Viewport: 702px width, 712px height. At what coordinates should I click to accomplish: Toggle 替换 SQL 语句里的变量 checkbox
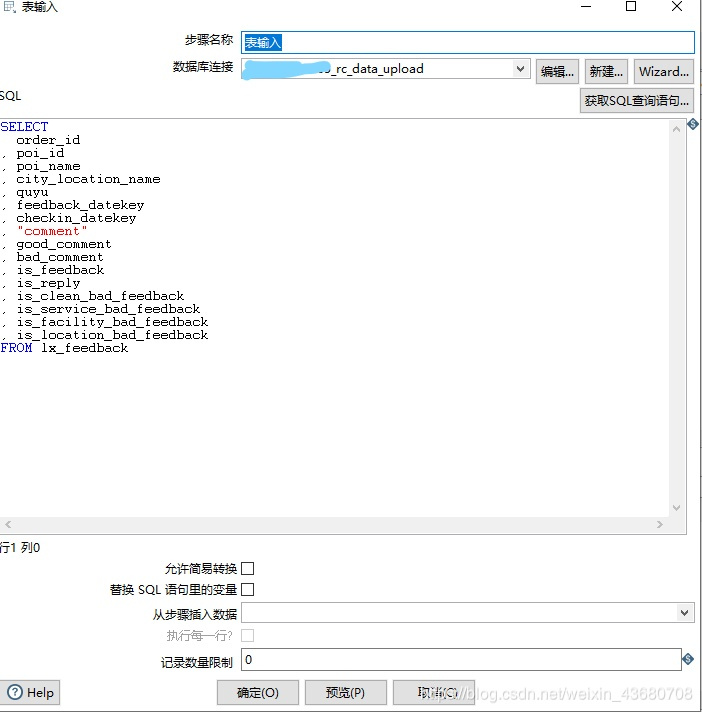coord(247,589)
